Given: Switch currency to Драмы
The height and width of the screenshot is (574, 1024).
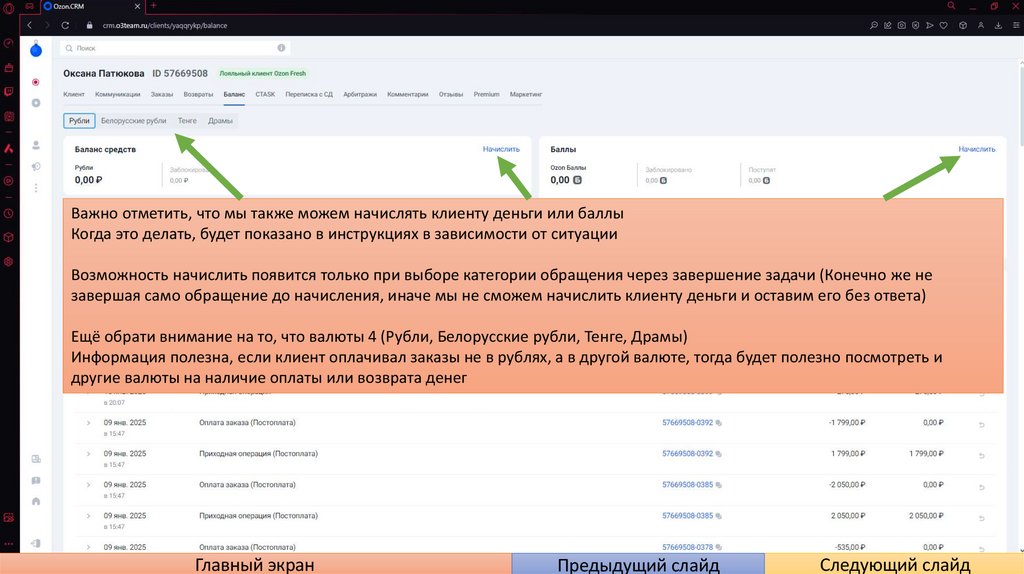Looking at the screenshot, I should tap(220, 121).
